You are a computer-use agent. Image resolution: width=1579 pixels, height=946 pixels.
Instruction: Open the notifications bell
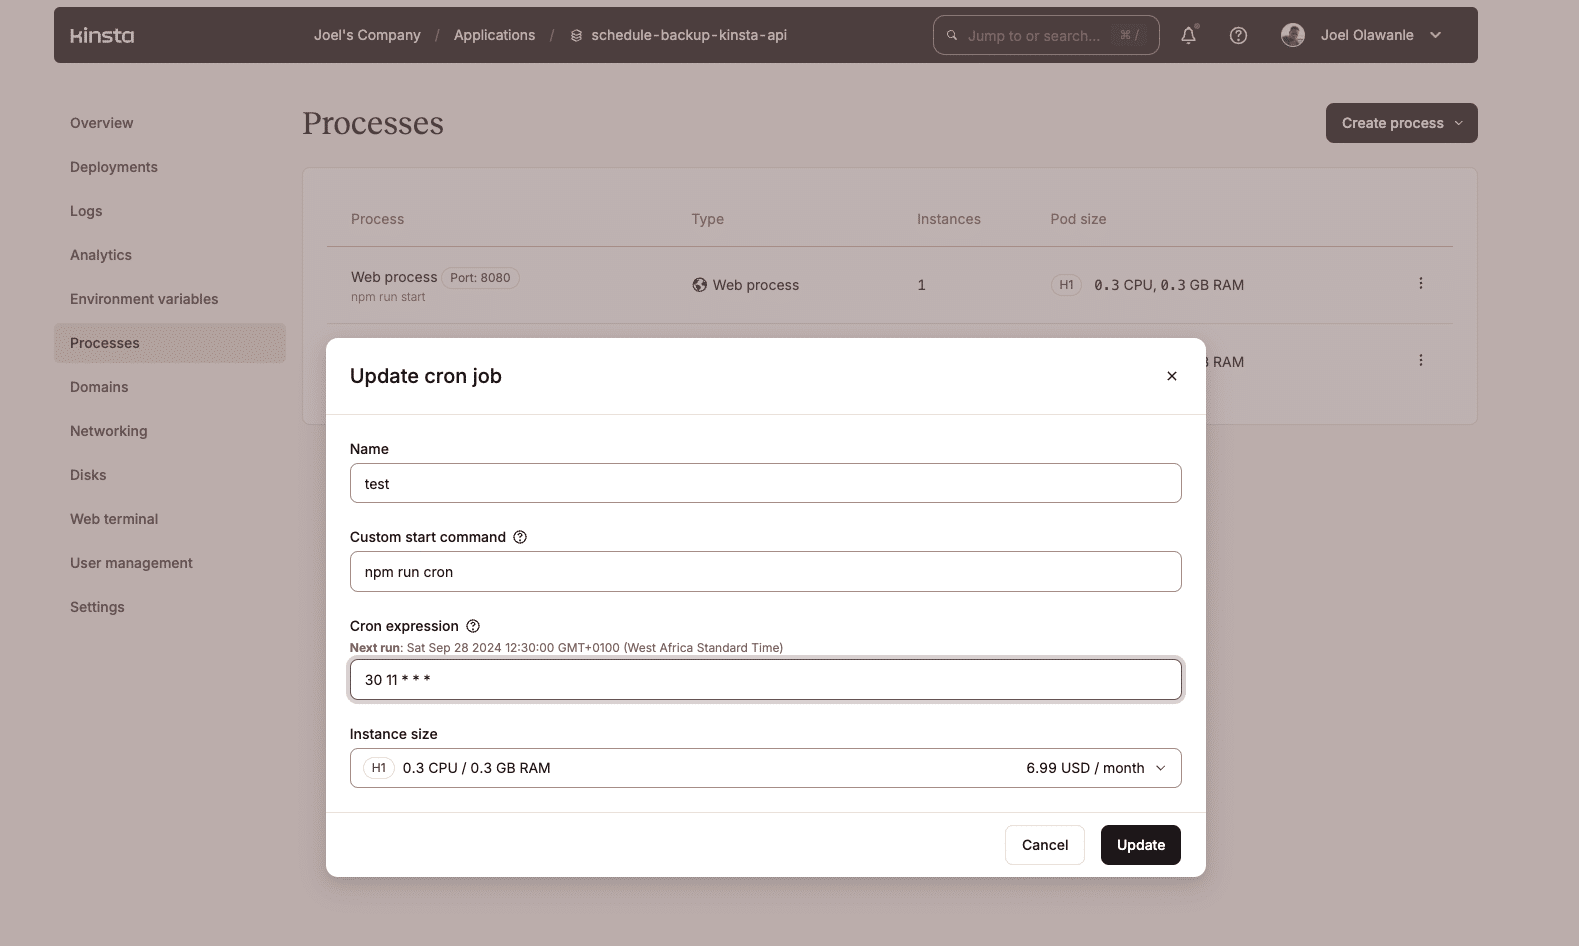(x=1188, y=35)
